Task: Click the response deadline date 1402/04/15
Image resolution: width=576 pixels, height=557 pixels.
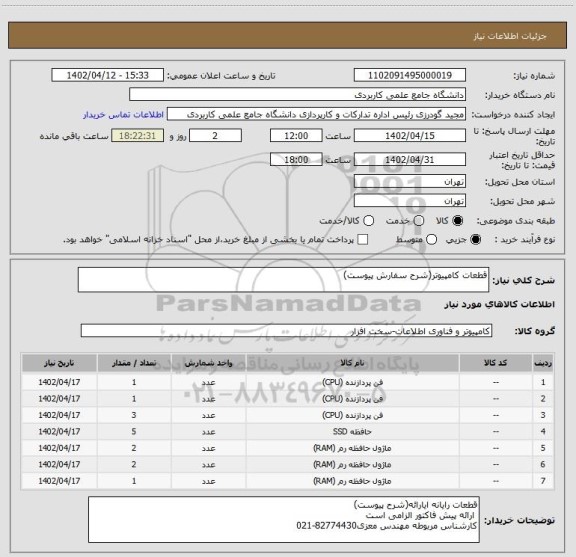Action: [410, 136]
